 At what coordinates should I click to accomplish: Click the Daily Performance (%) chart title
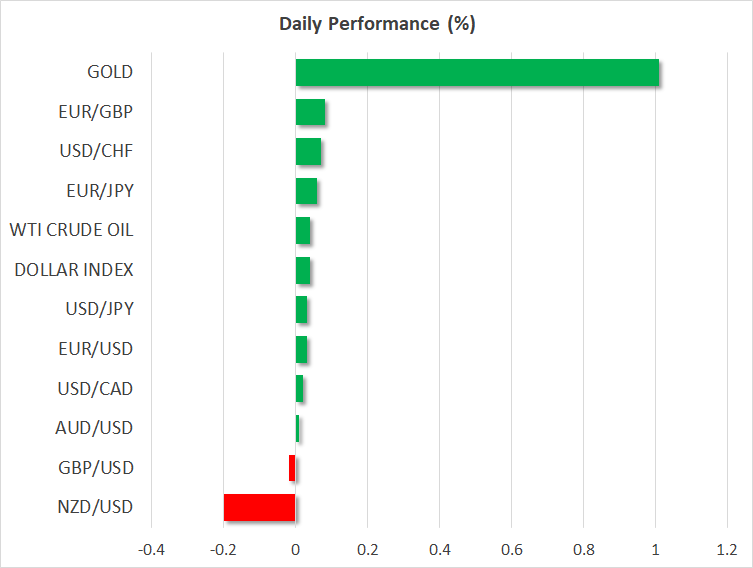pos(376,25)
